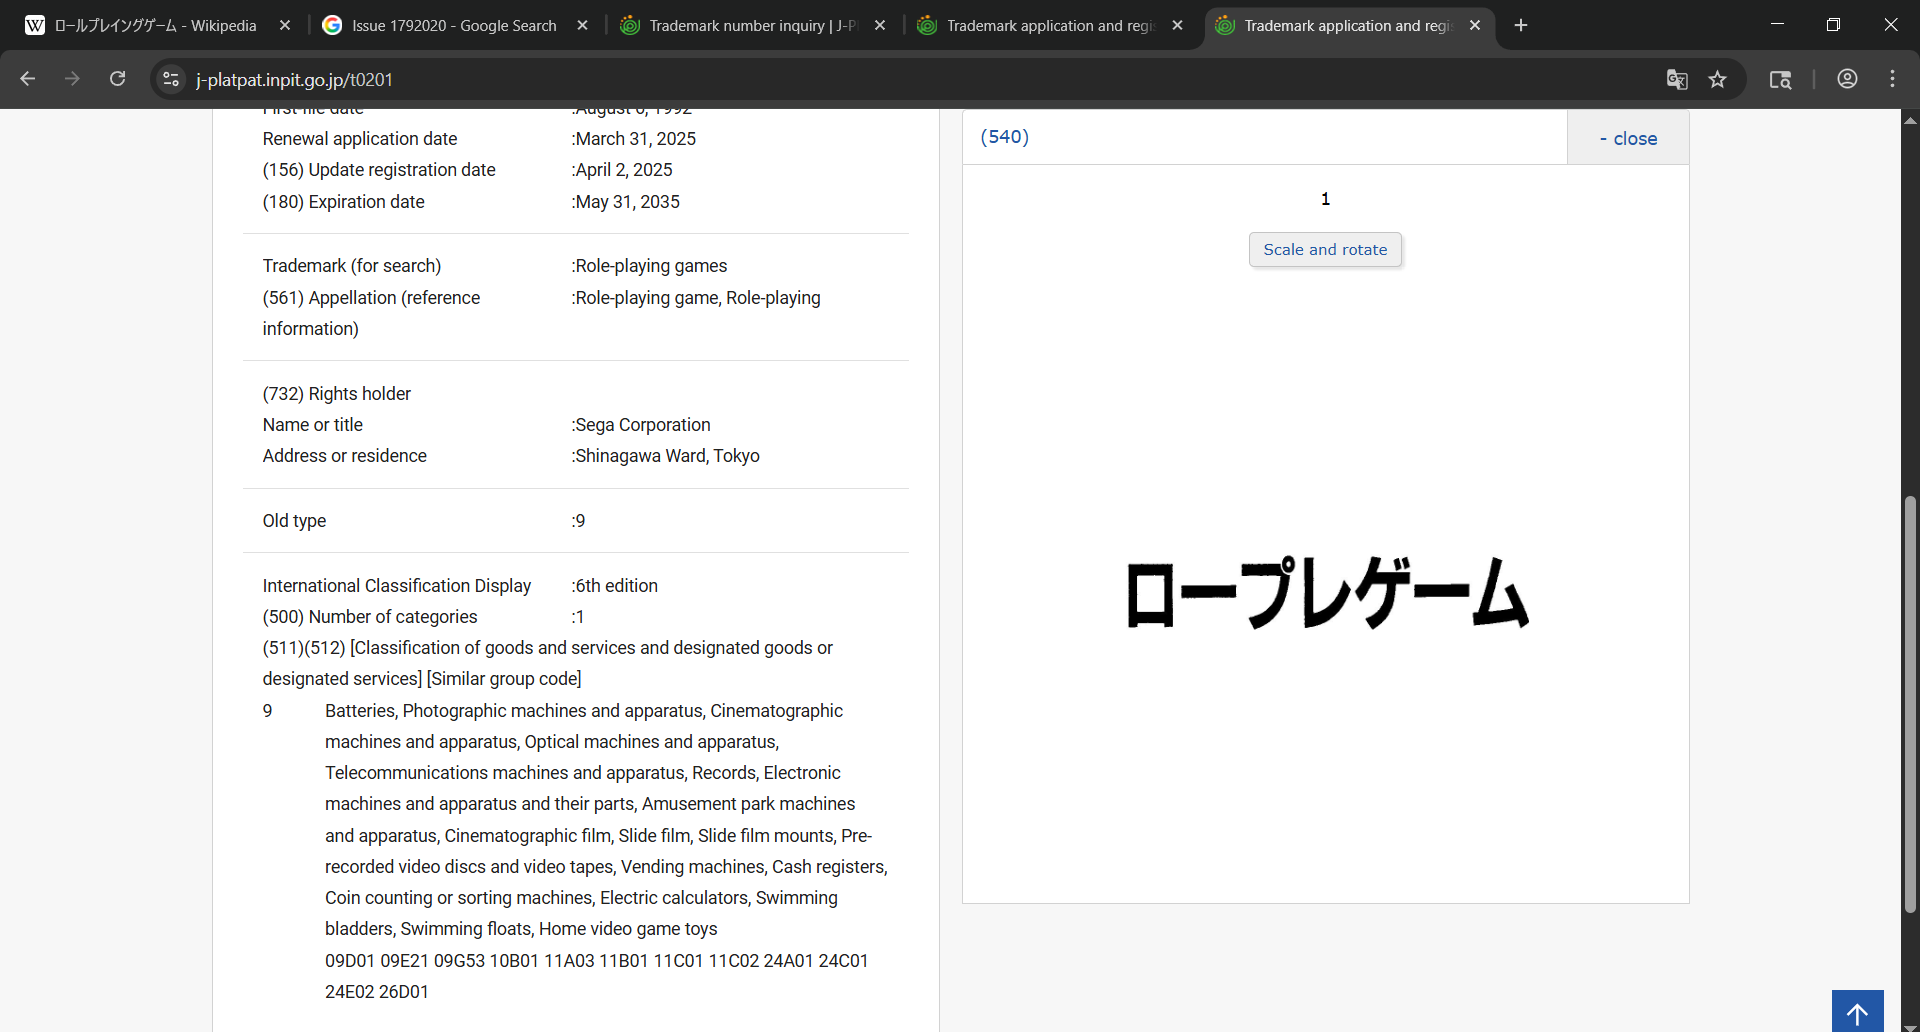The width and height of the screenshot is (1920, 1032).
Task: Switch to the Wikipedia tab
Action: click(x=155, y=25)
